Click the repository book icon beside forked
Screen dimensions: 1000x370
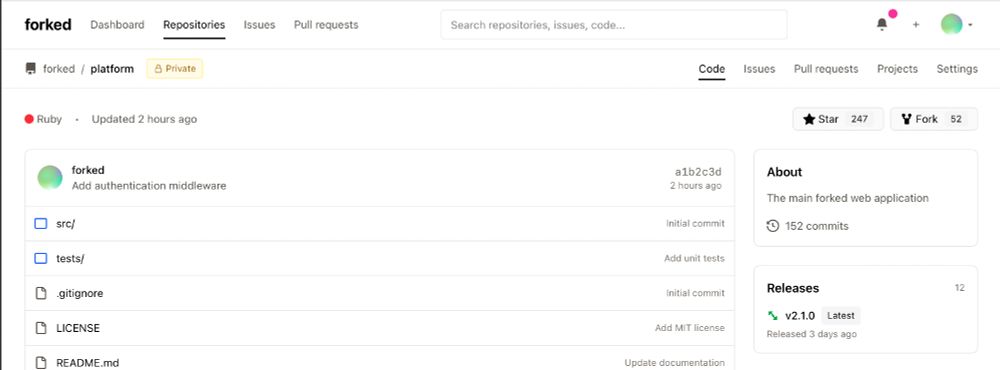click(x=31, y=69)
